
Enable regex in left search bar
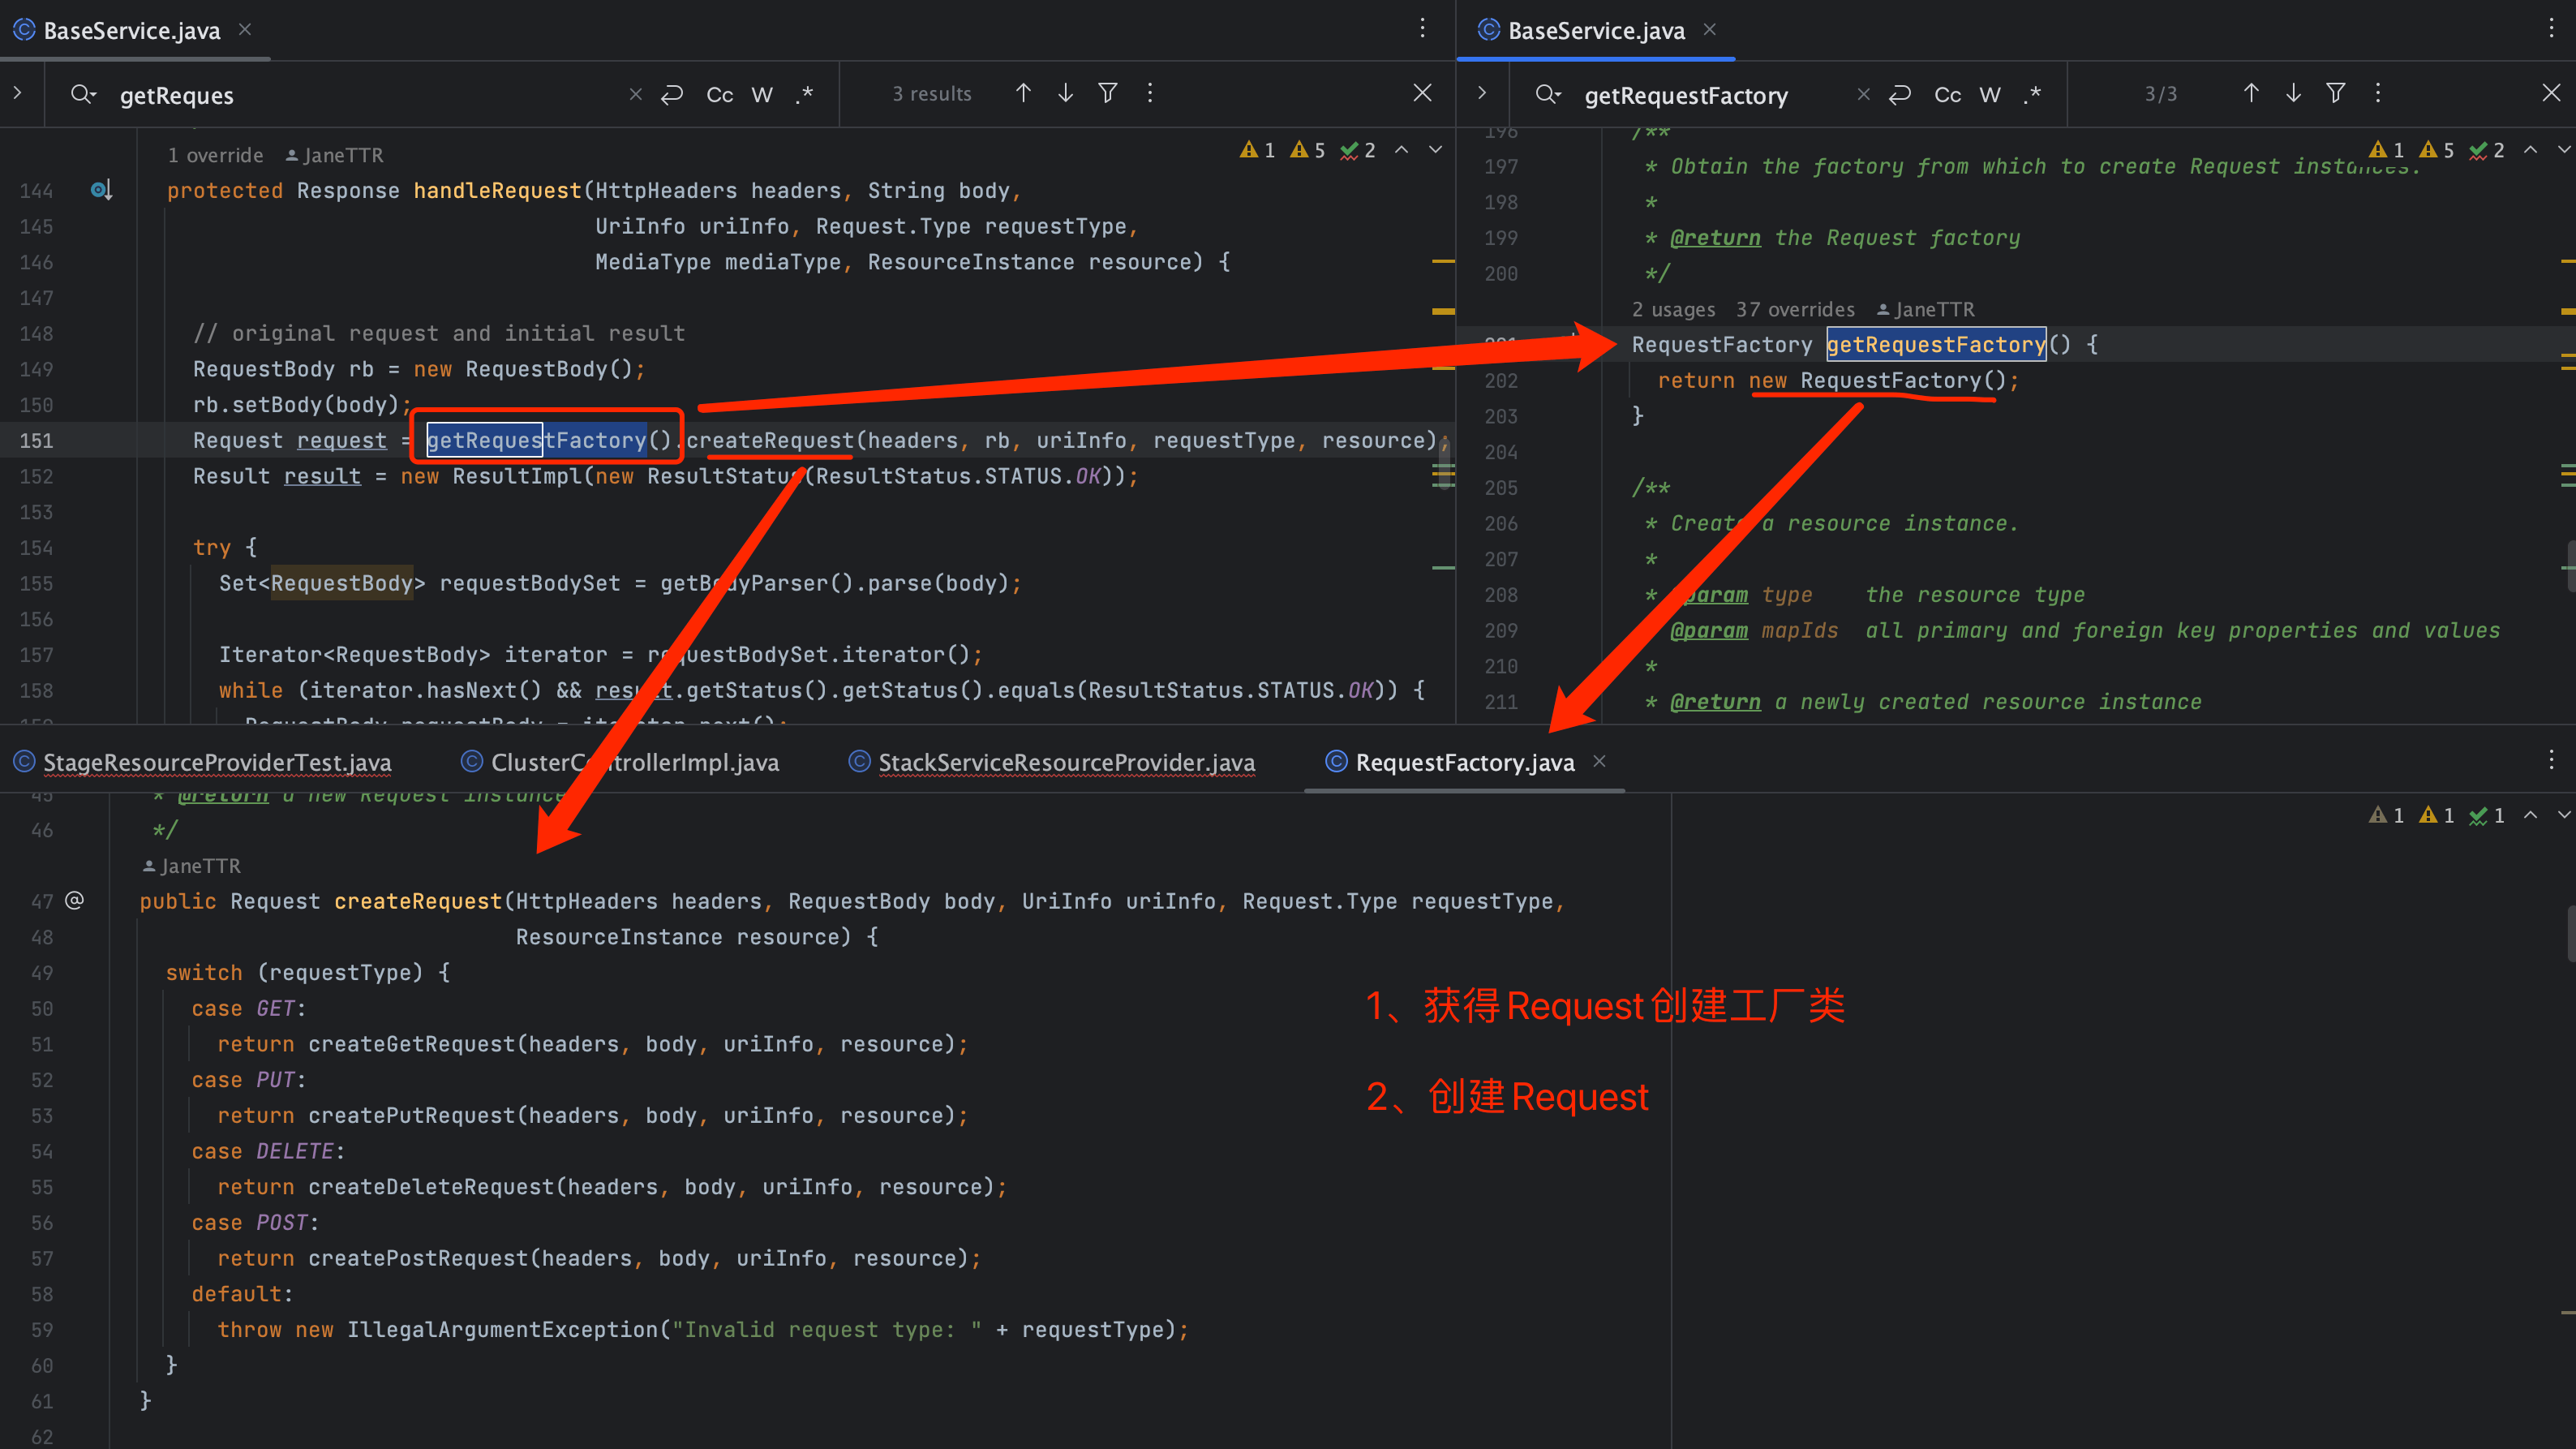coord(804,94)
